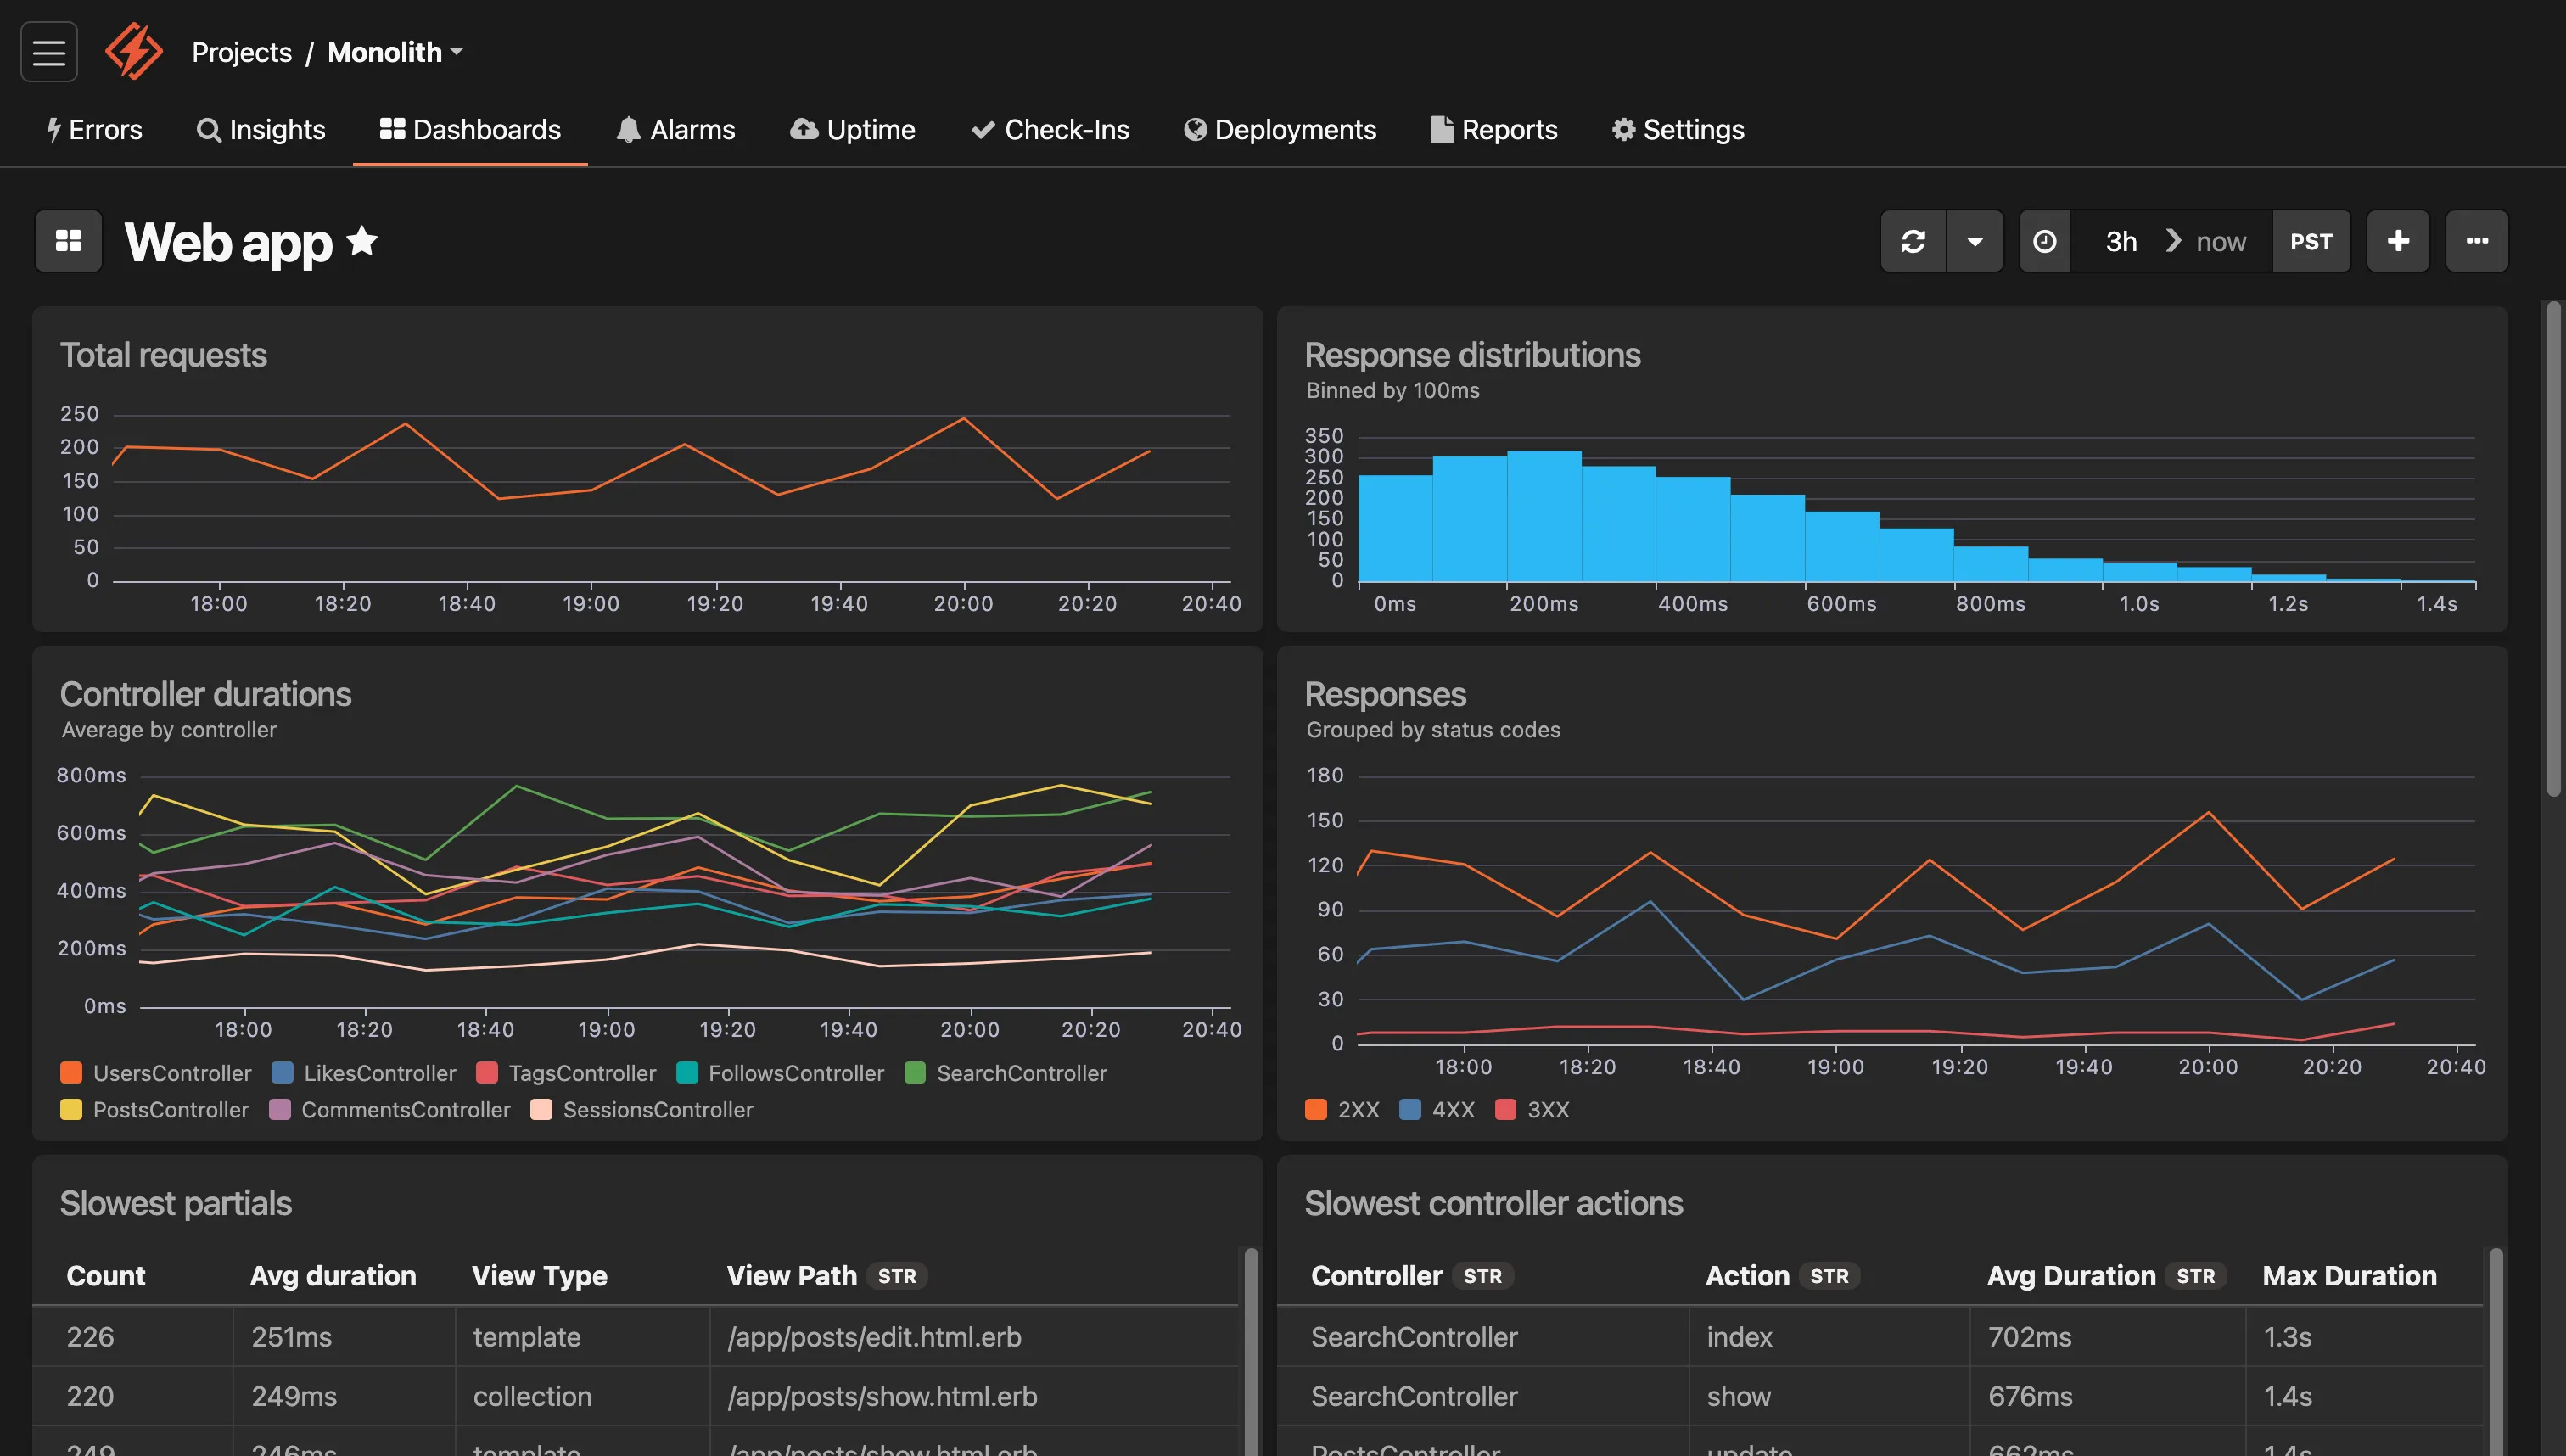
Task: Click the PST timezone button
Action: (2311, 241)
